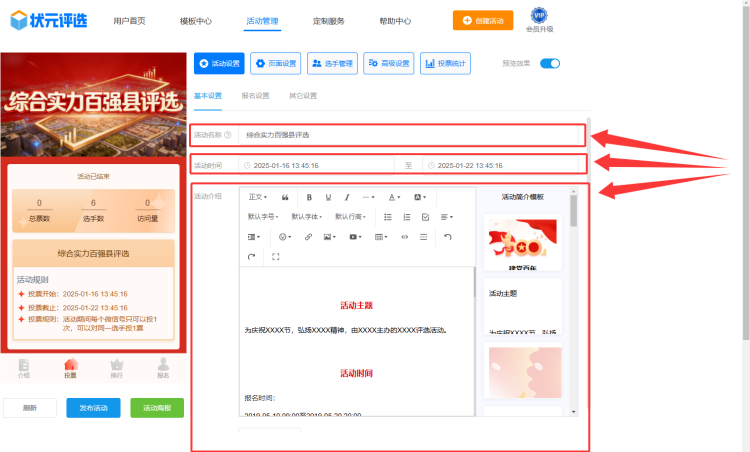Open 定制服务 in top navigation
This screenshot has height=452, width=750.
pos(329,21)
